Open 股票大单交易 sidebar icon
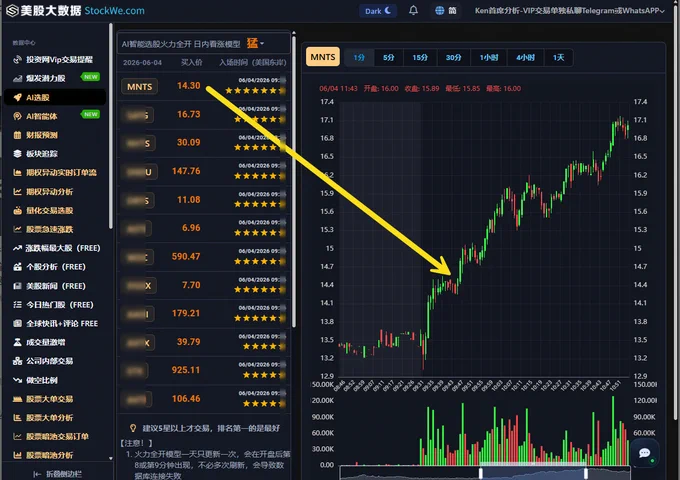Viewport: 680px width, 480px height. (x=17, y=399)
